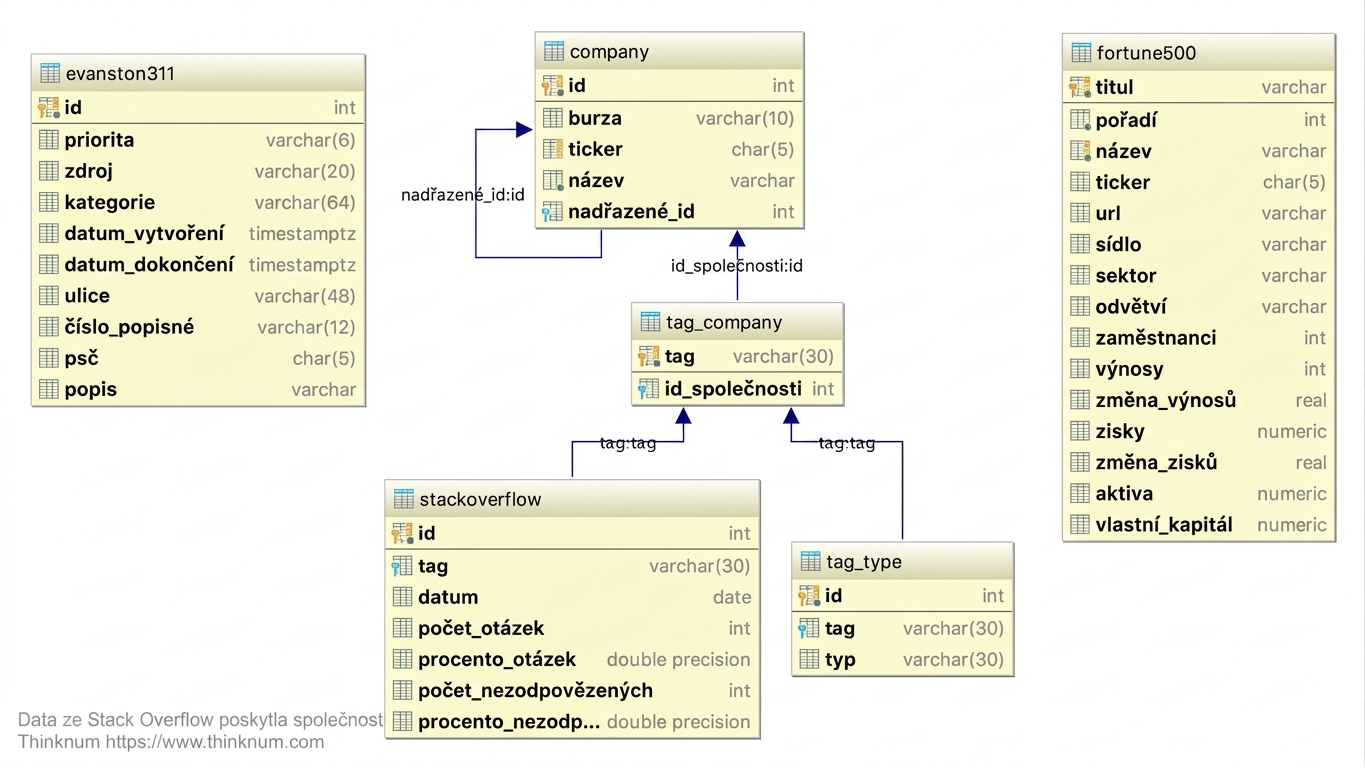Click the změna_výnosů column row
1365x768 pixels.
point(1198,400)
